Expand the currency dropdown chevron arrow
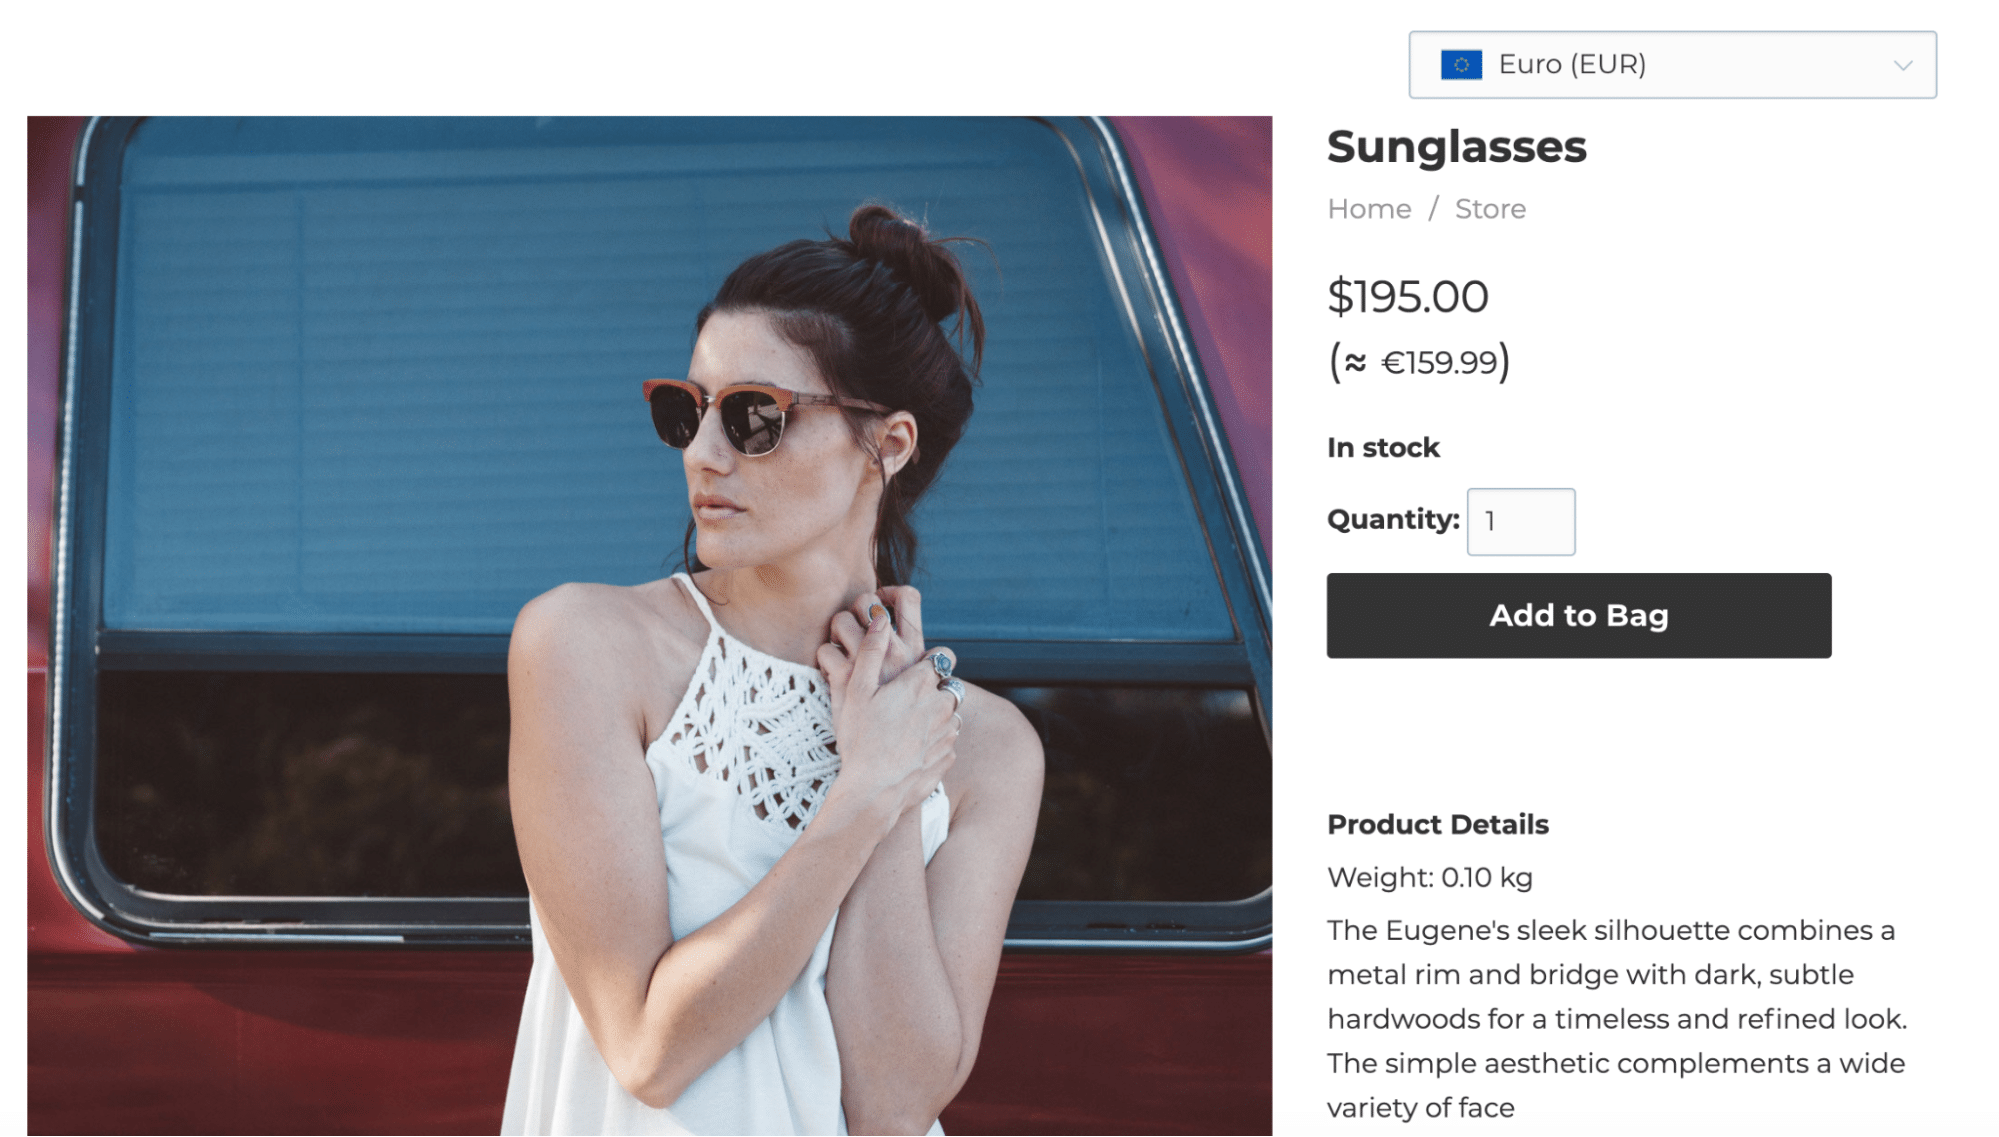Image resolution: width=1999 pixels, height=1137 pixels. point(1902,66)
